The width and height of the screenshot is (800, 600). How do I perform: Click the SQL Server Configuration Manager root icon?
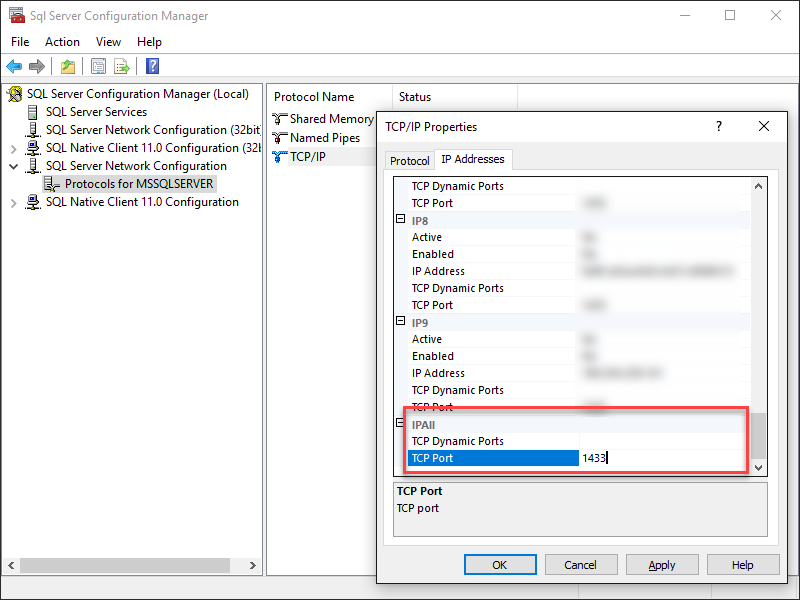coord(15,94)
